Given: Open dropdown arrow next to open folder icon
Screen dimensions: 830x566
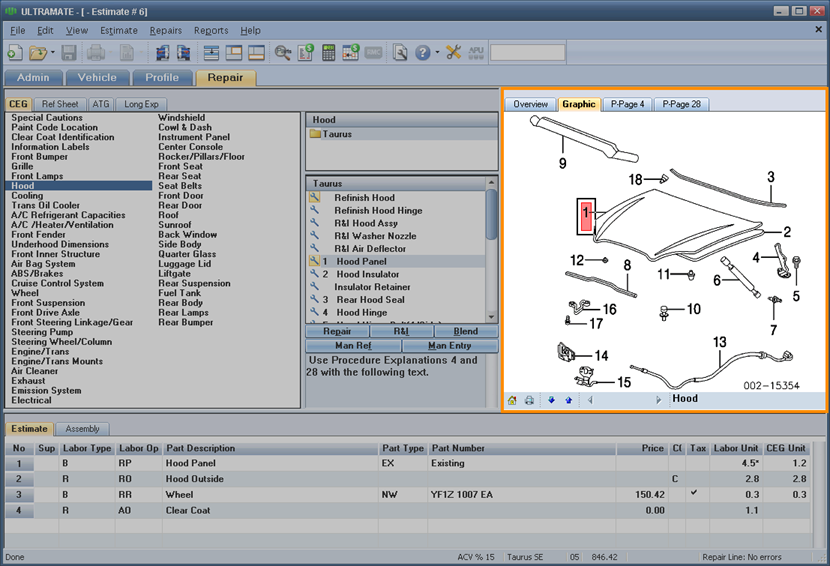Looking at the screenshot, I should coord(51,53).
